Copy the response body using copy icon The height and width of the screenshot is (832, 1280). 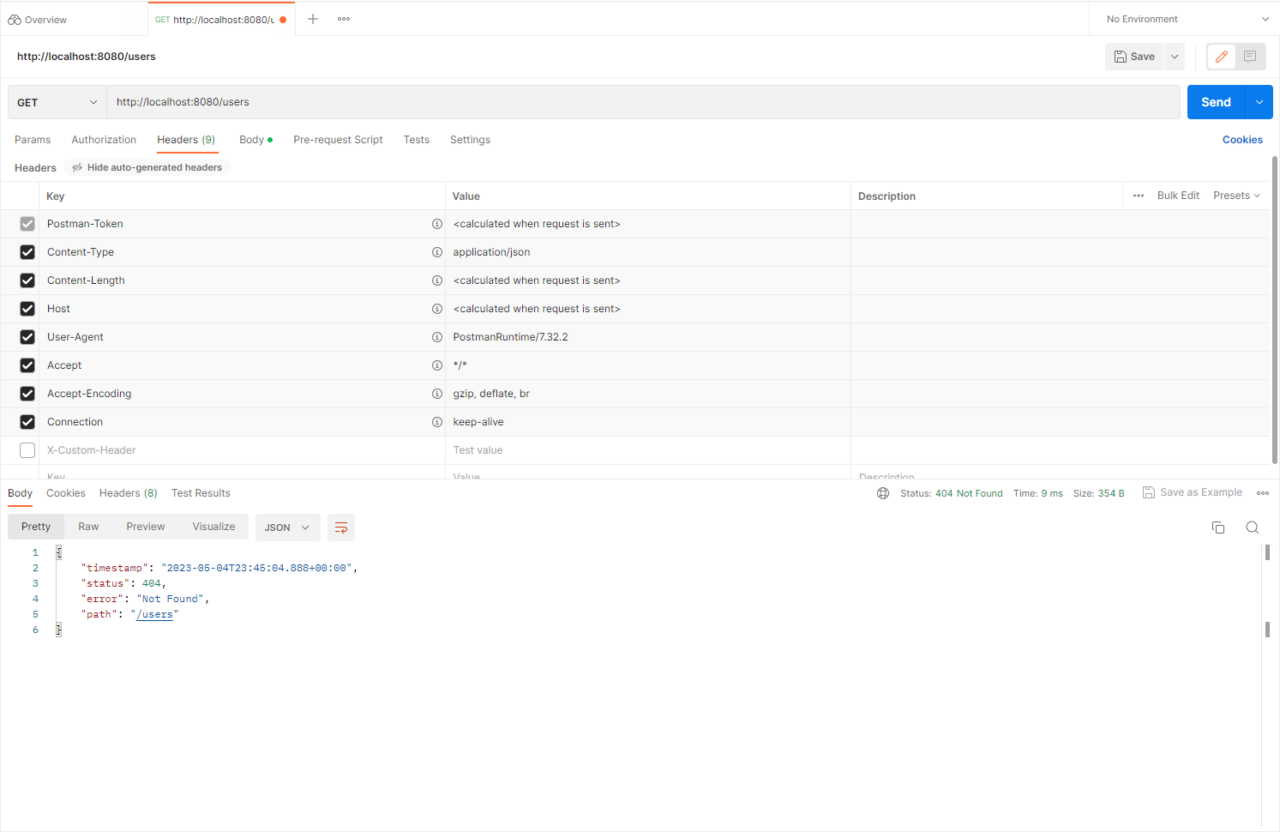1218,527
